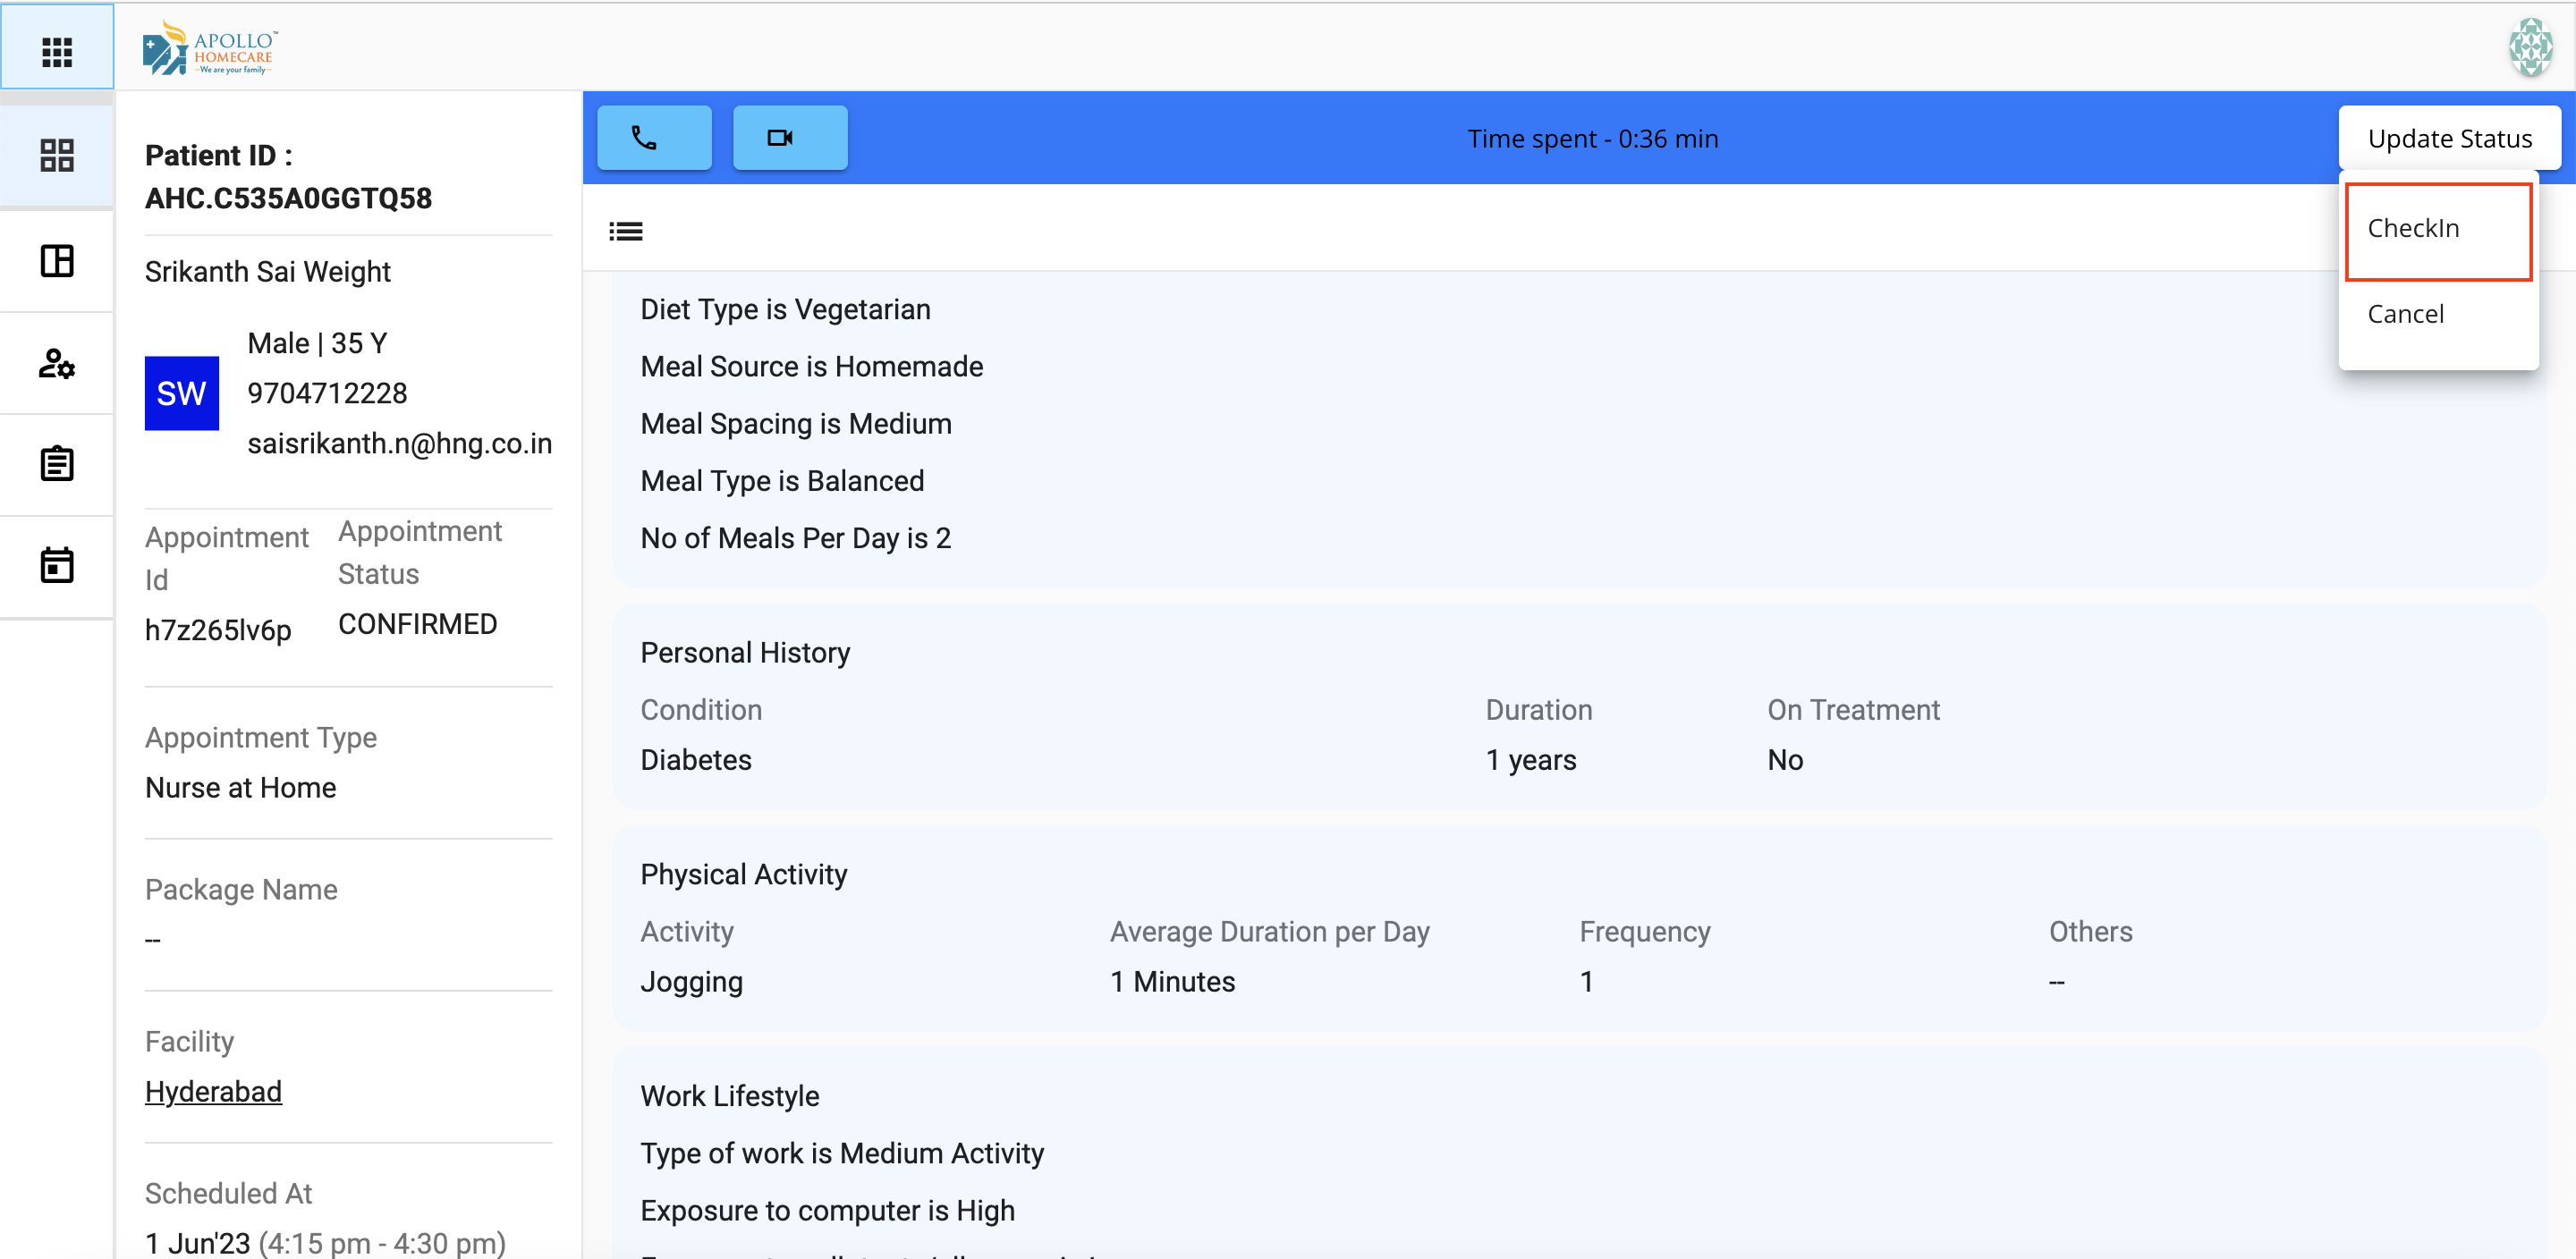2576x1259 pixels.
Task: Open the user settings sidebar icon
Action: point(57,364)
